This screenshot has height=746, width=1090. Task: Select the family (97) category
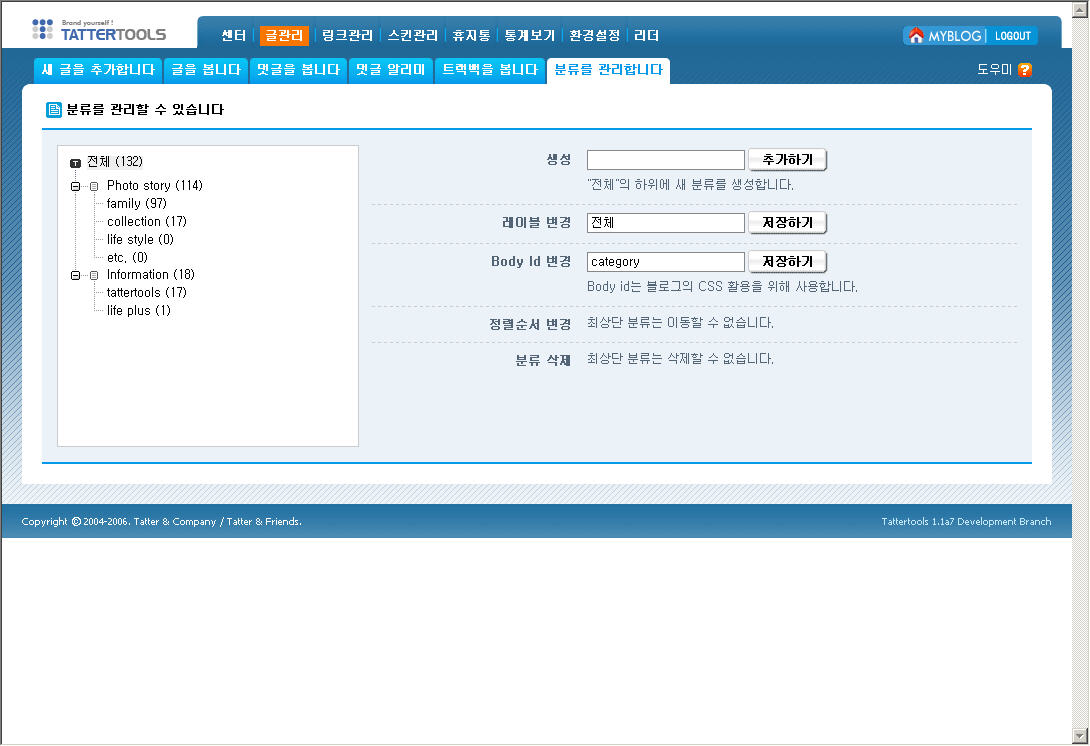pos(136,204)
